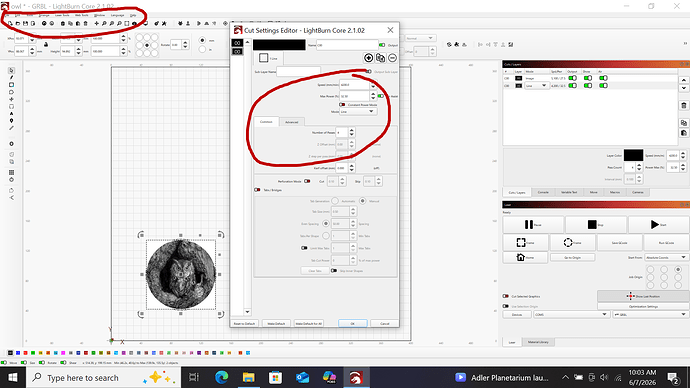Add a sub-layer with the plus icon
The image size is (690, 388).
[368, 58]
